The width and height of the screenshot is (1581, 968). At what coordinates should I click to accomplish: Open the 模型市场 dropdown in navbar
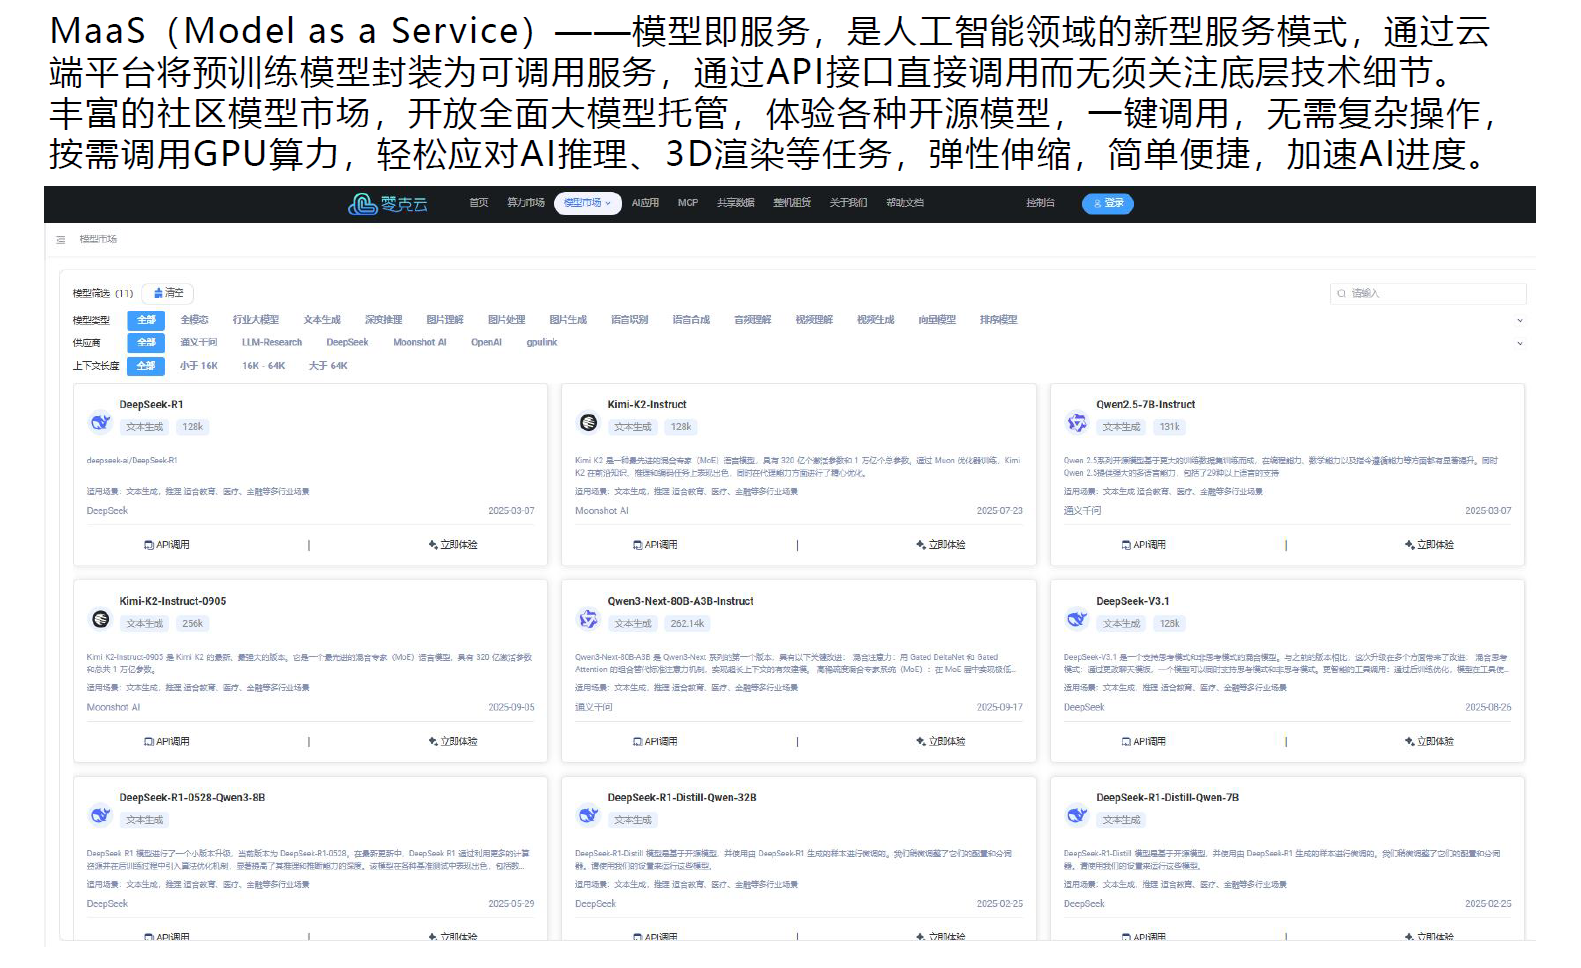[587, 203]
